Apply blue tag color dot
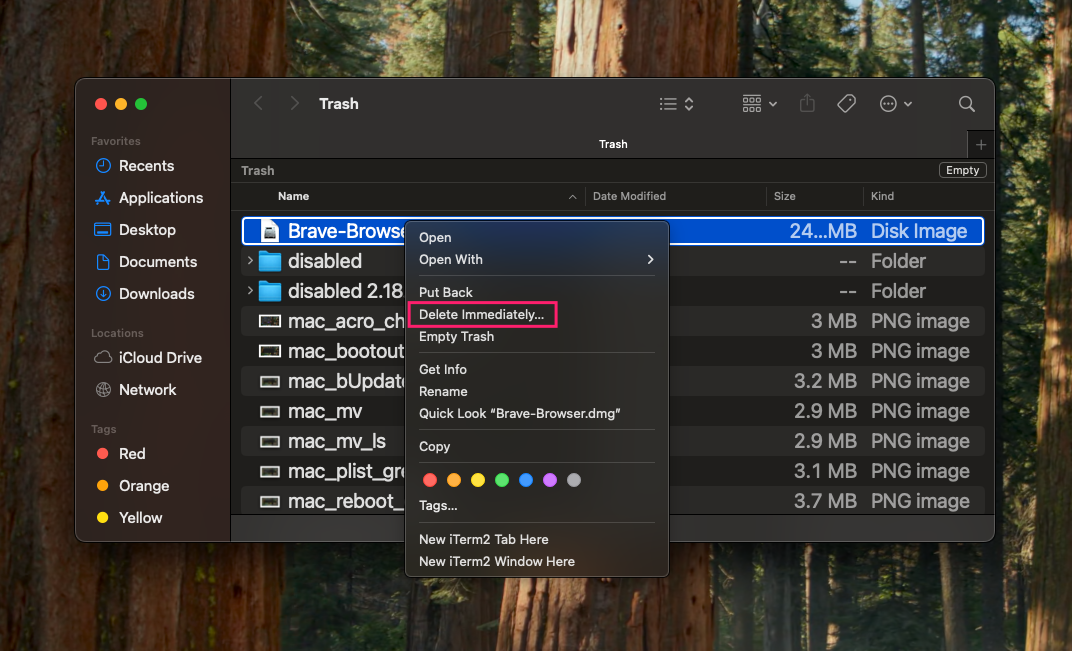This screenshot has width=1072, height=651. tap(526, 480)
